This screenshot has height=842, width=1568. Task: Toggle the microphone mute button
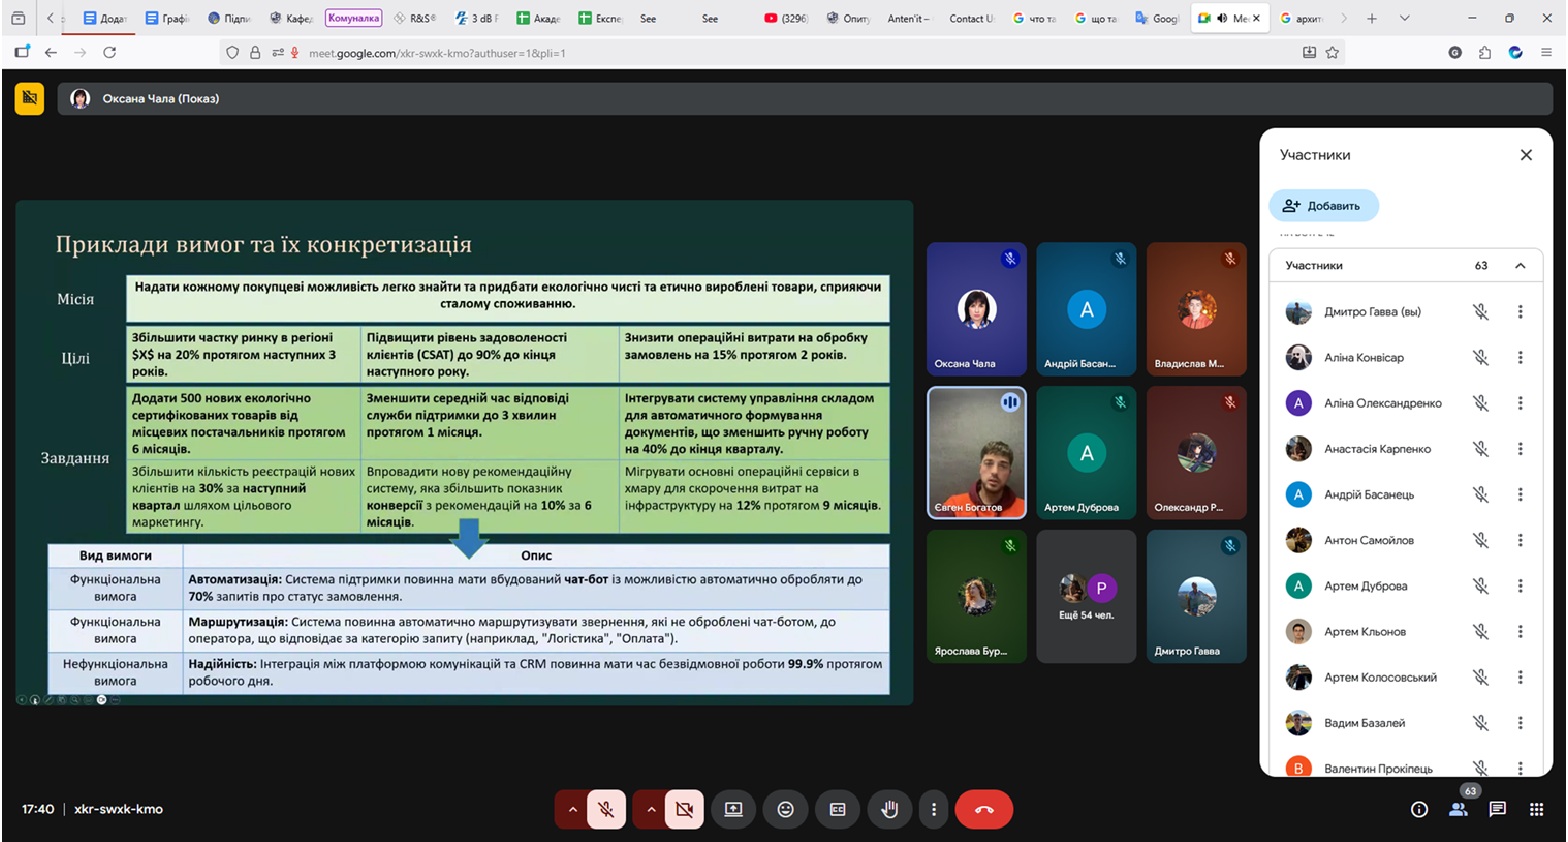606,809
